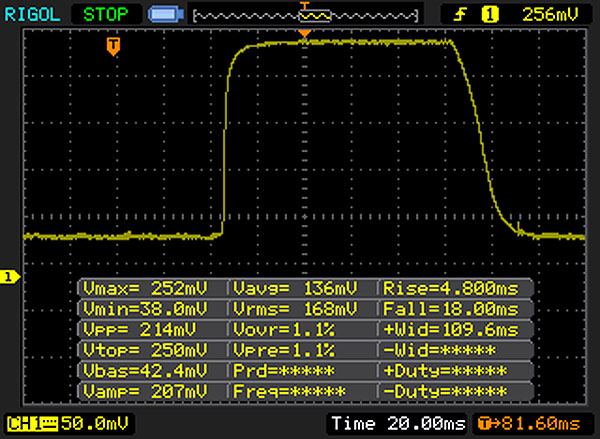
Task: Click the yellow channel 1 ground marker
Action: point(10,277)
